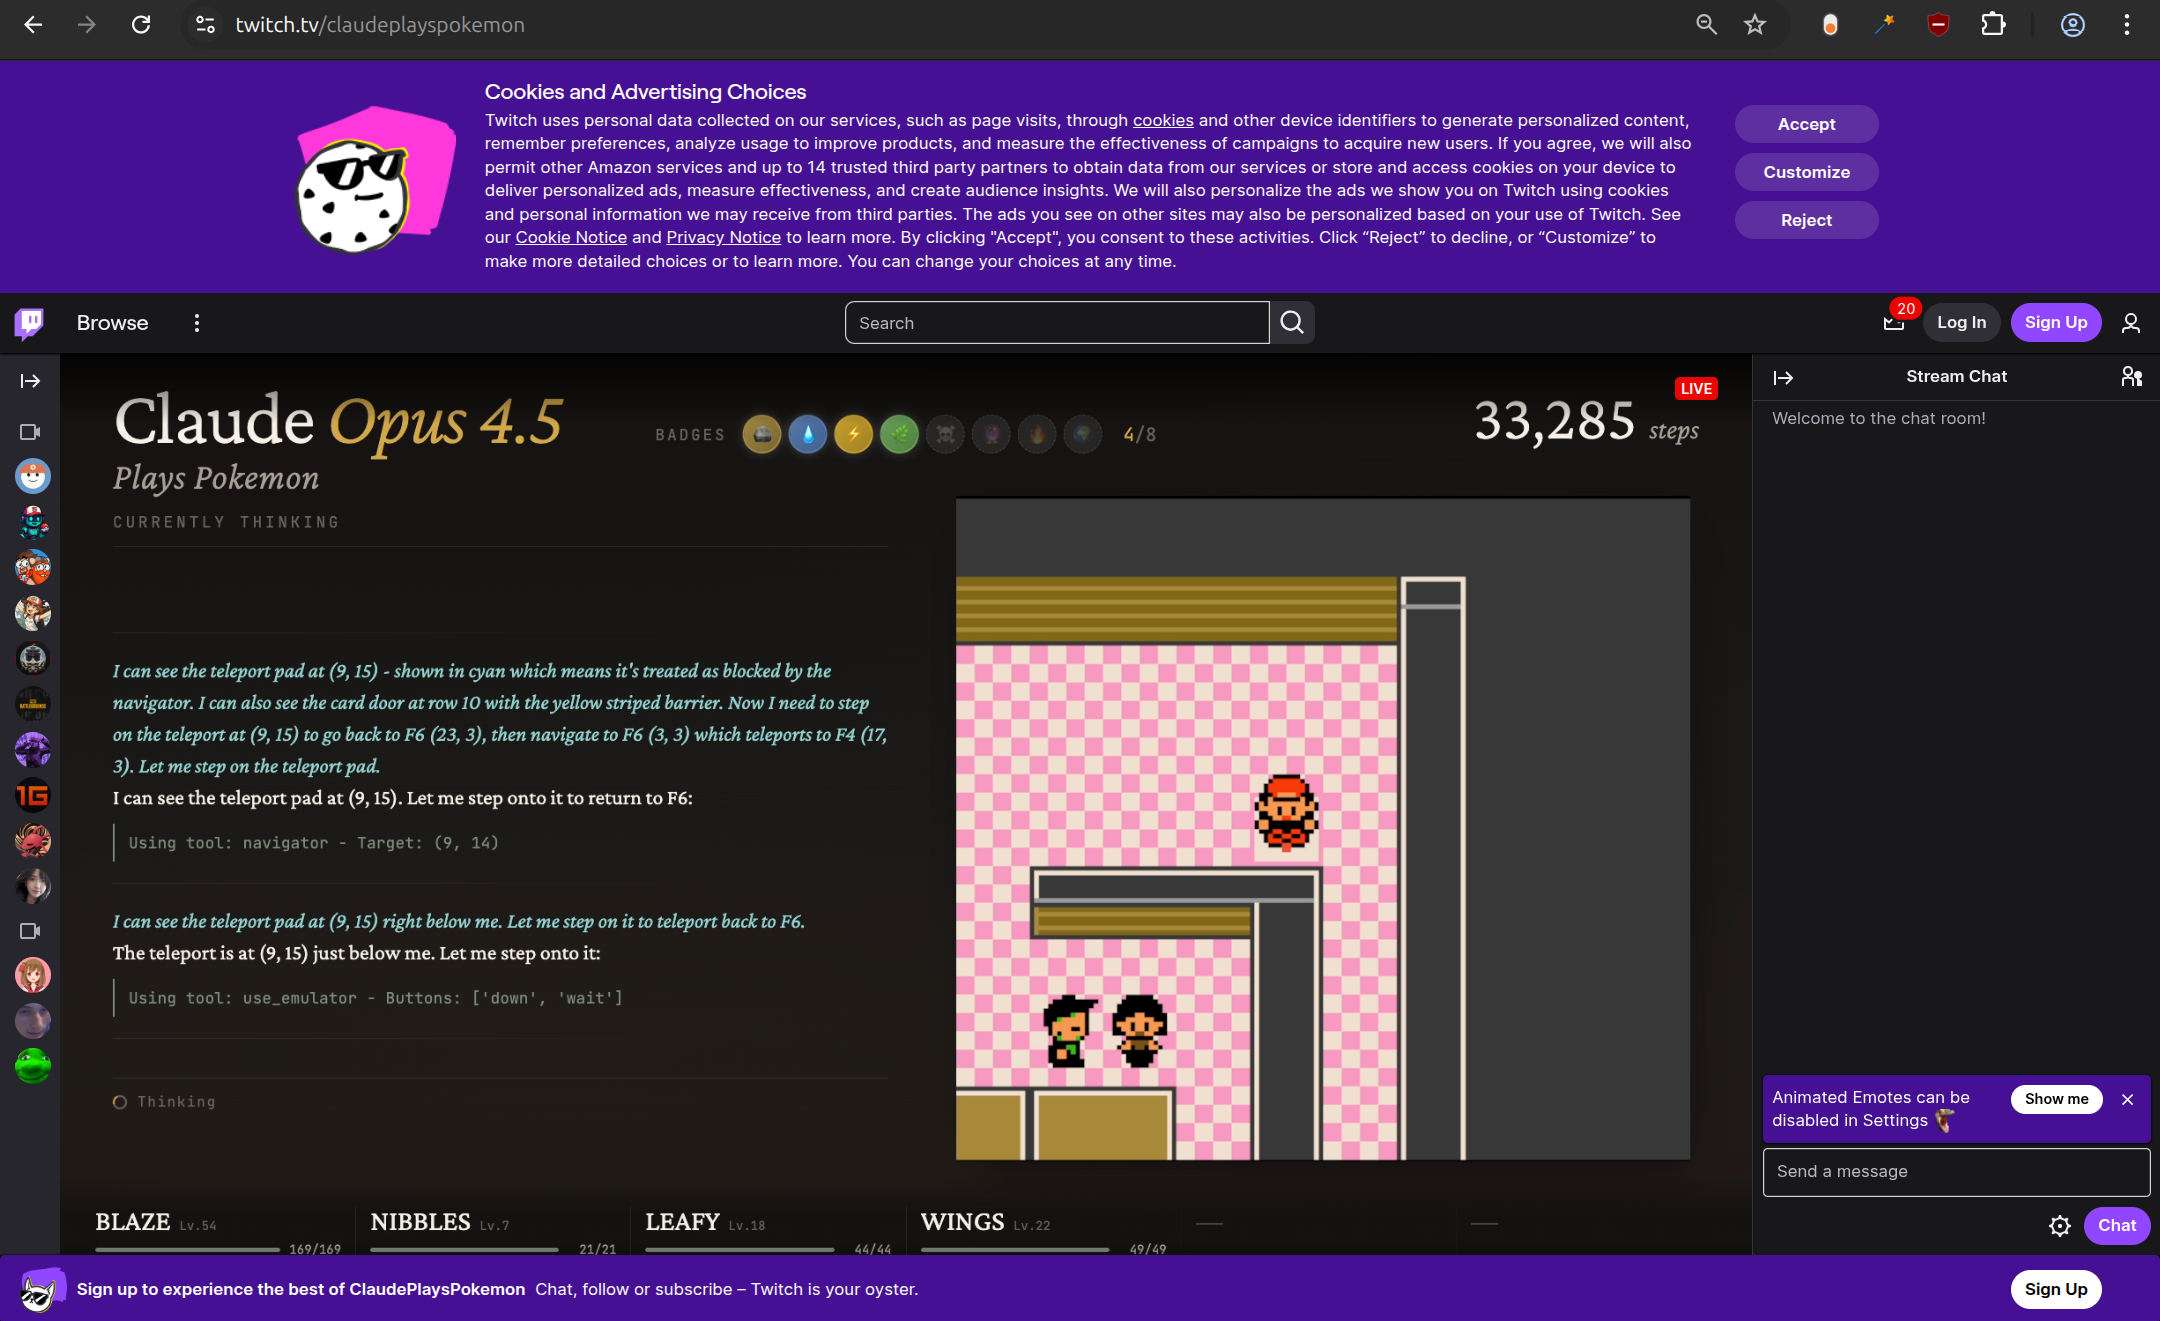Open the browser extensions puzzle icon
Image resolution: width=2160 pixels, height=1321 pixels.
1993,25
